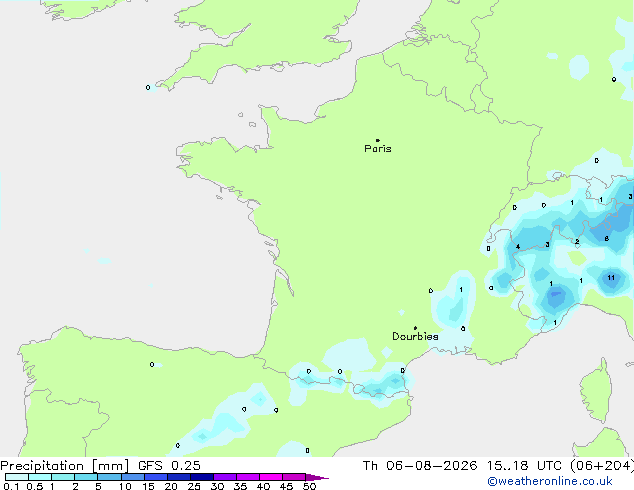Pick the 10–15 mm blue legend swatch
This screenshot has height=490, width=634.
132,477
